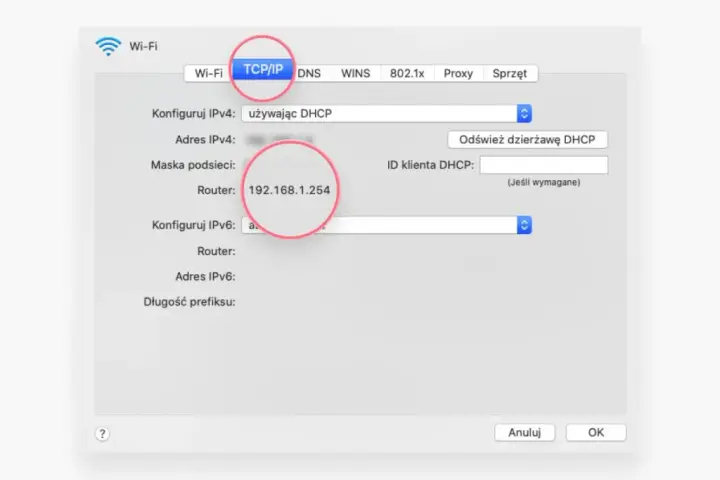The image size is (720, 480).
Task: Open the DNS tab
Action: (x=309, y=73)
